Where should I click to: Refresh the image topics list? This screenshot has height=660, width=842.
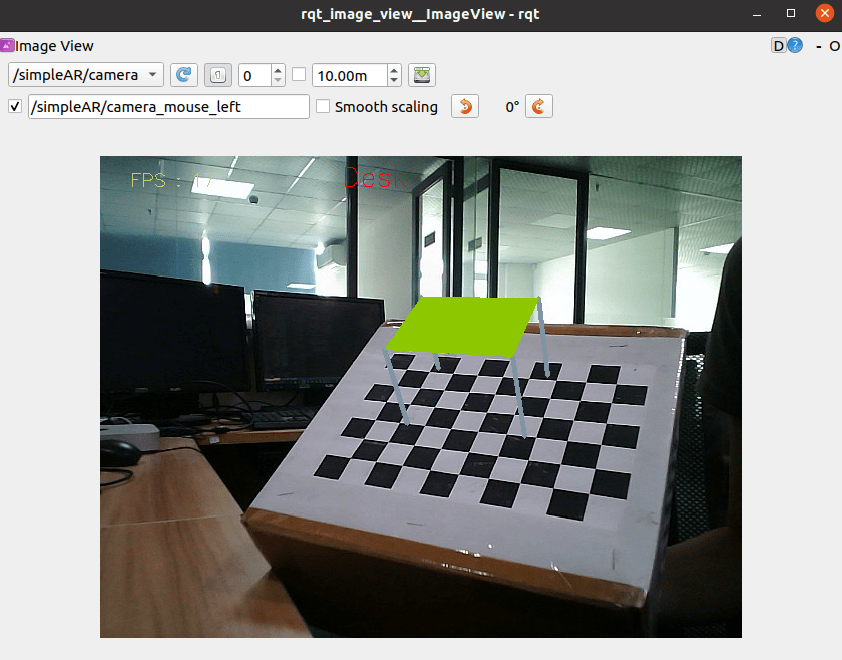[x=184, y=75]
